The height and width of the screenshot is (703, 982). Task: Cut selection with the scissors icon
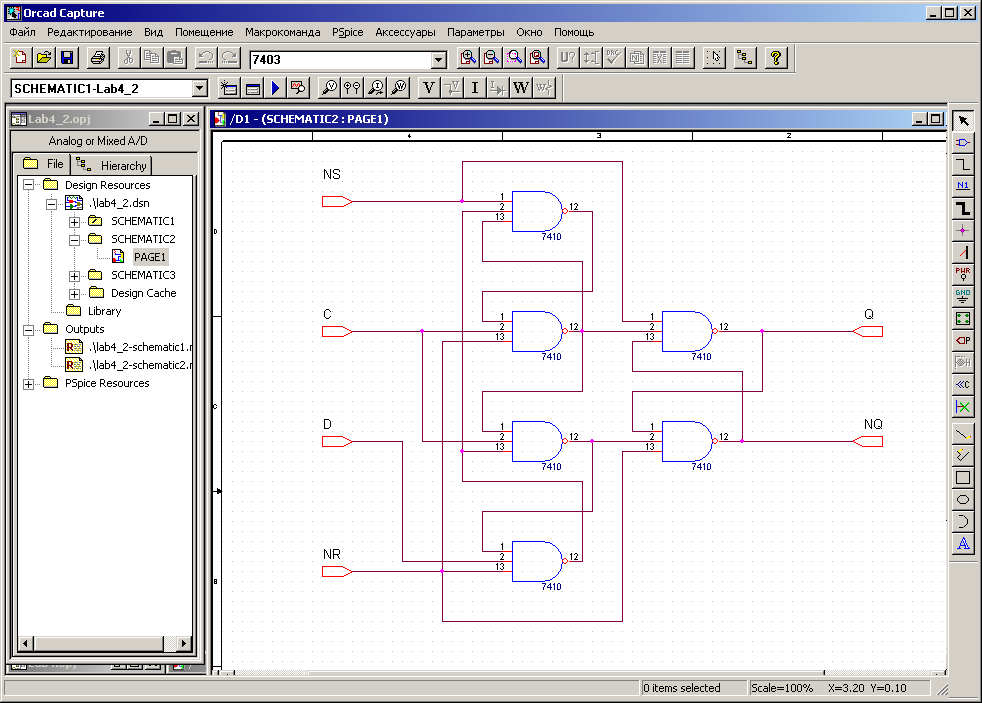click(x=128, y=58)
